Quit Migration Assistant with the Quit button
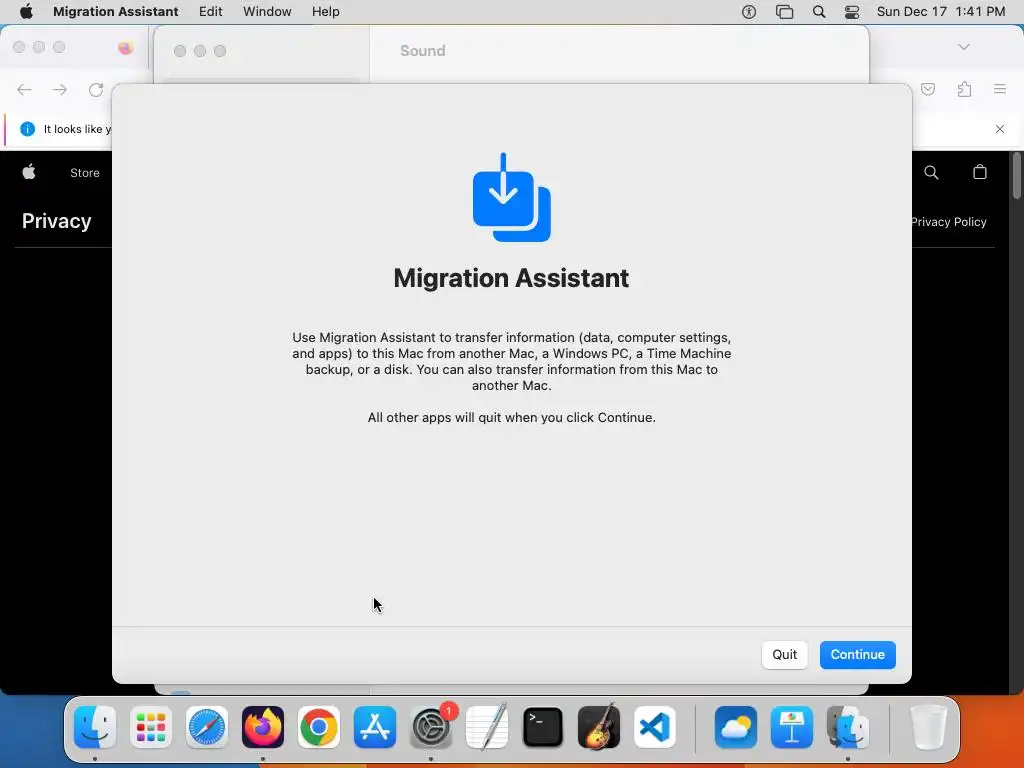The height and width of the screenshot is (768, 1024). (x=784, y=654)
